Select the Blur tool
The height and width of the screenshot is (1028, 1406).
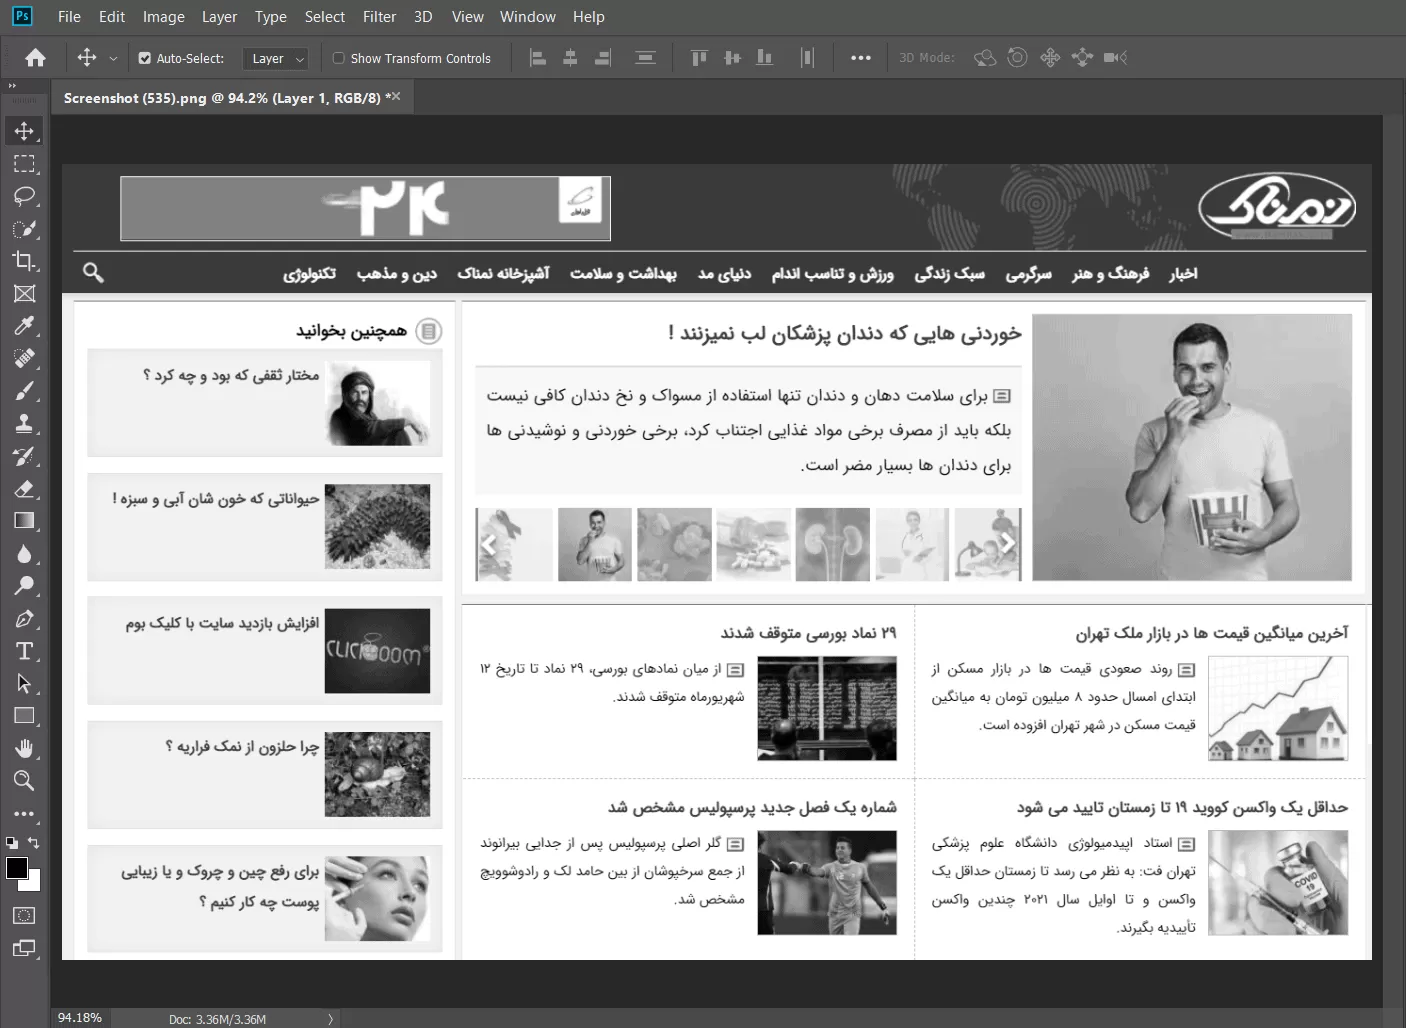coord(24,553)
